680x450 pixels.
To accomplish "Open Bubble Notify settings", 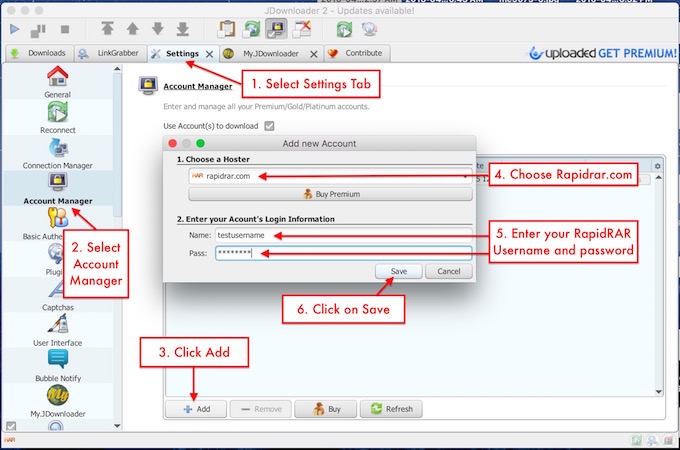I will tap(57, 364).
